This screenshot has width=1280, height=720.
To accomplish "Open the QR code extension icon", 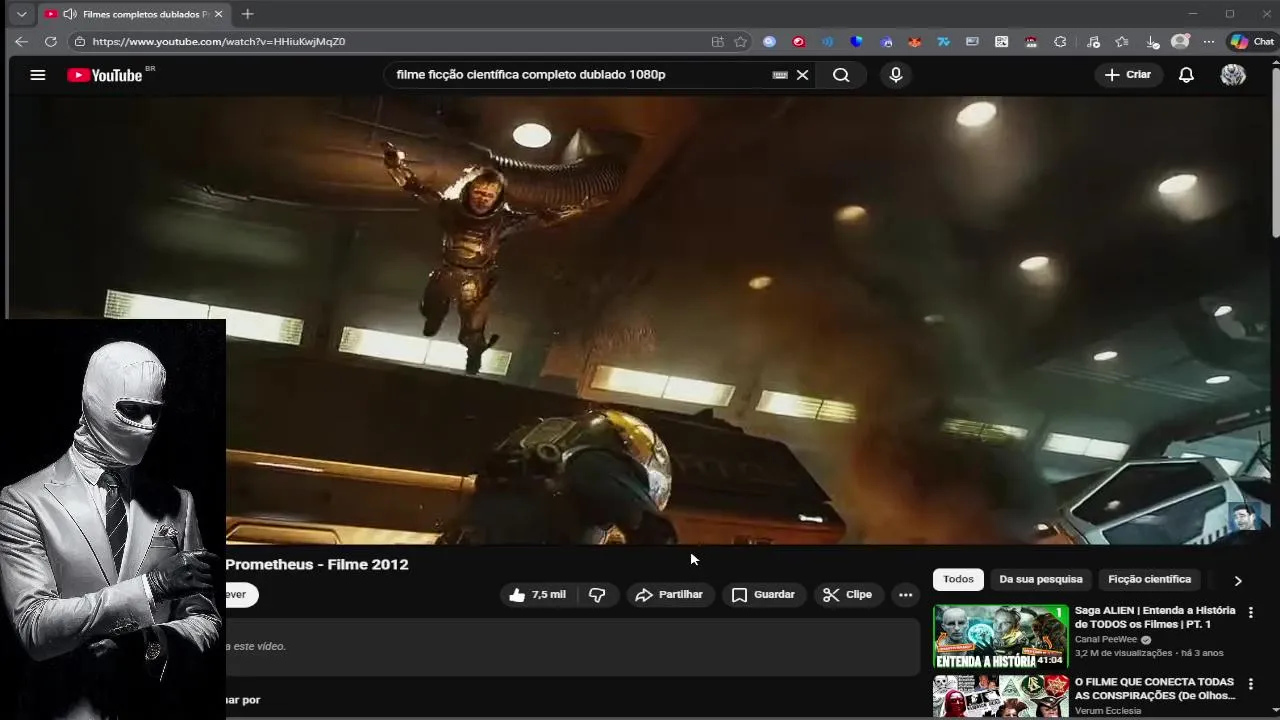I will [1001, 41].
